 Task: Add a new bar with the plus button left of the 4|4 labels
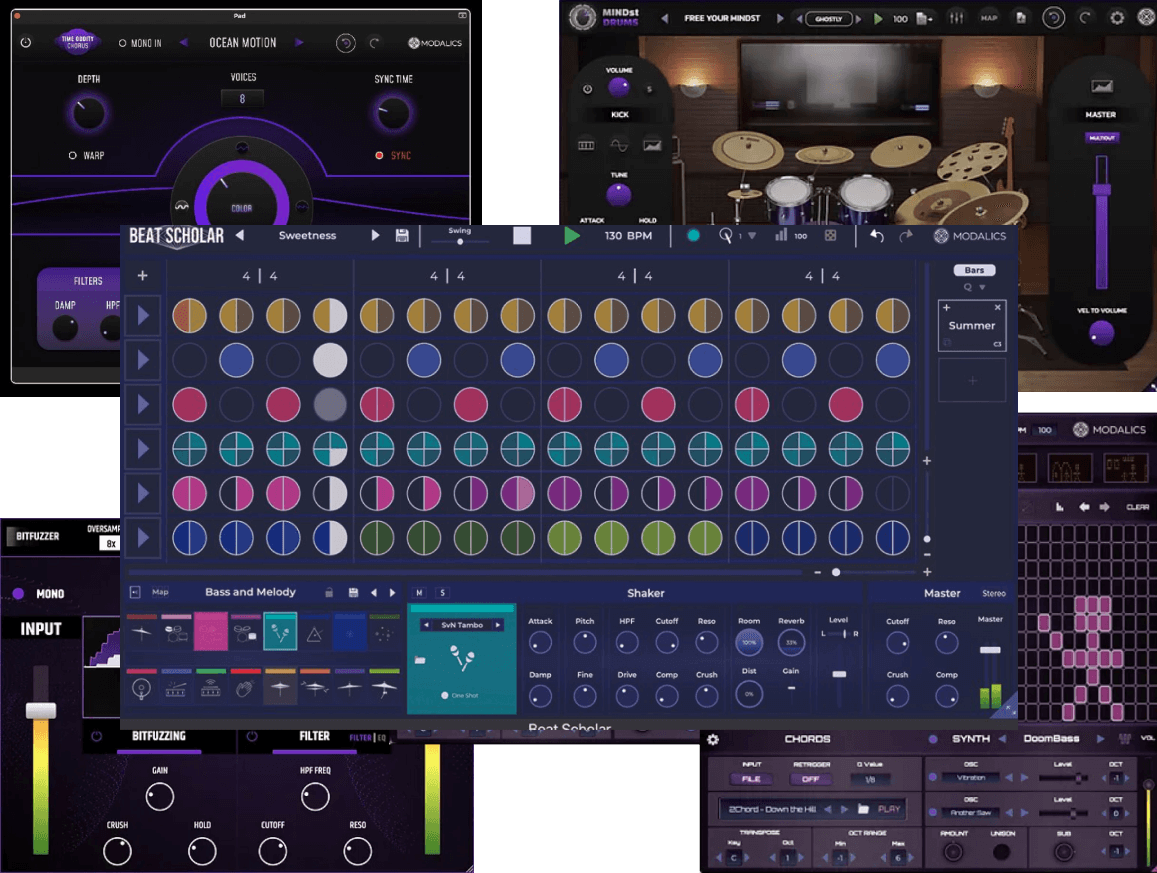coord(142,275)
